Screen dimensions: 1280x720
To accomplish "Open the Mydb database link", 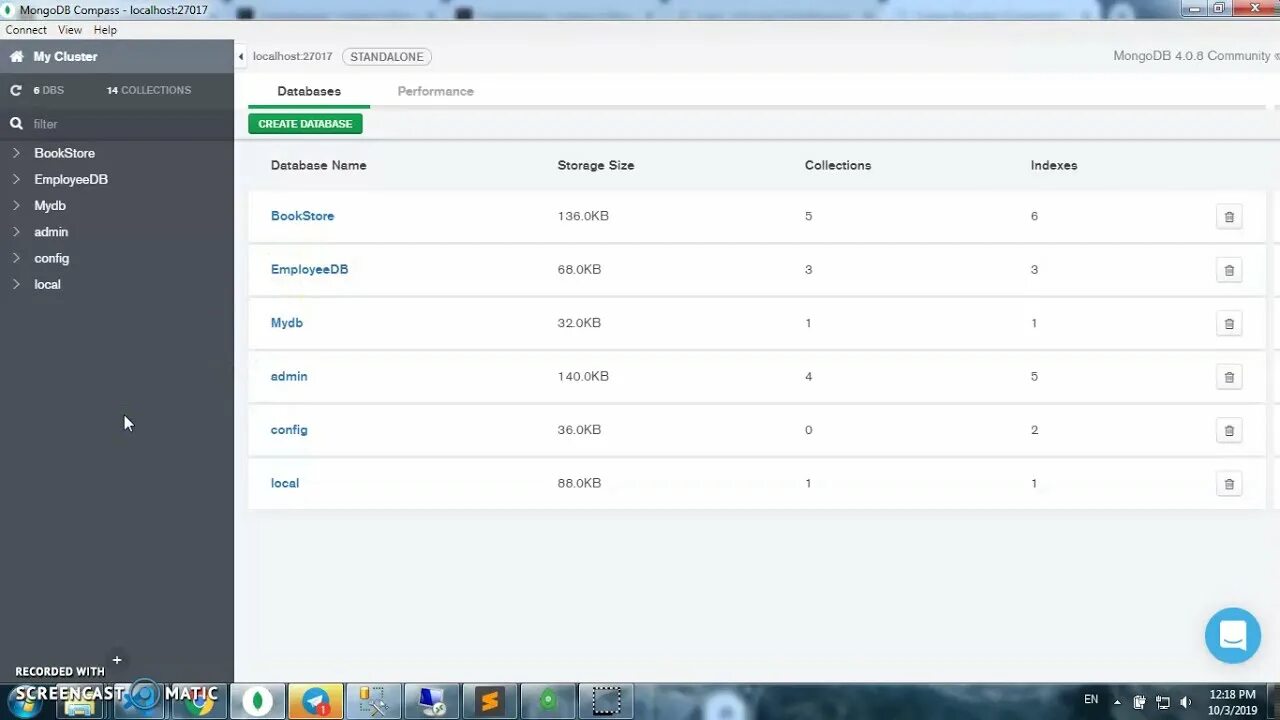I will pyautogui.click(x=286, y=323).
